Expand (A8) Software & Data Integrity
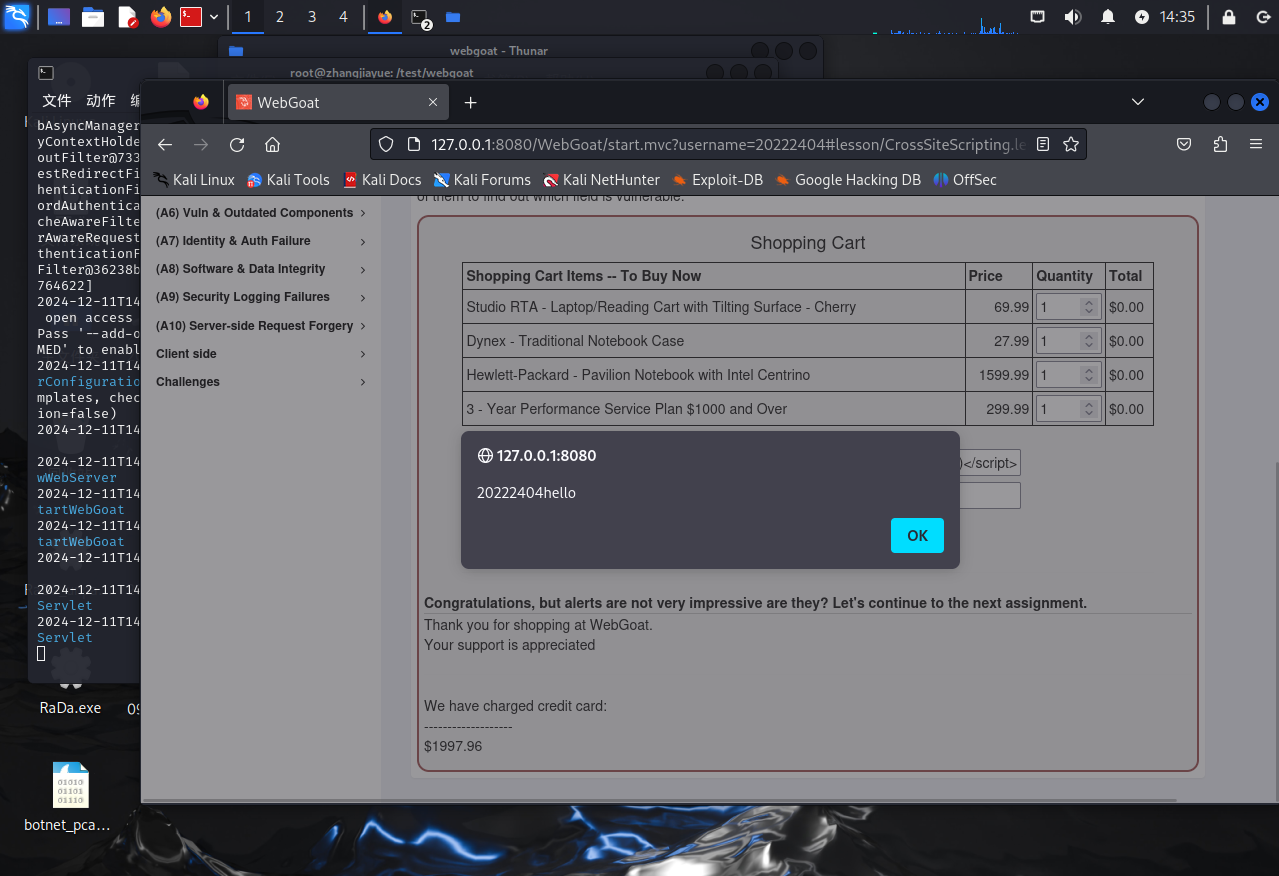1279x876 pixels. coord(260,269)
